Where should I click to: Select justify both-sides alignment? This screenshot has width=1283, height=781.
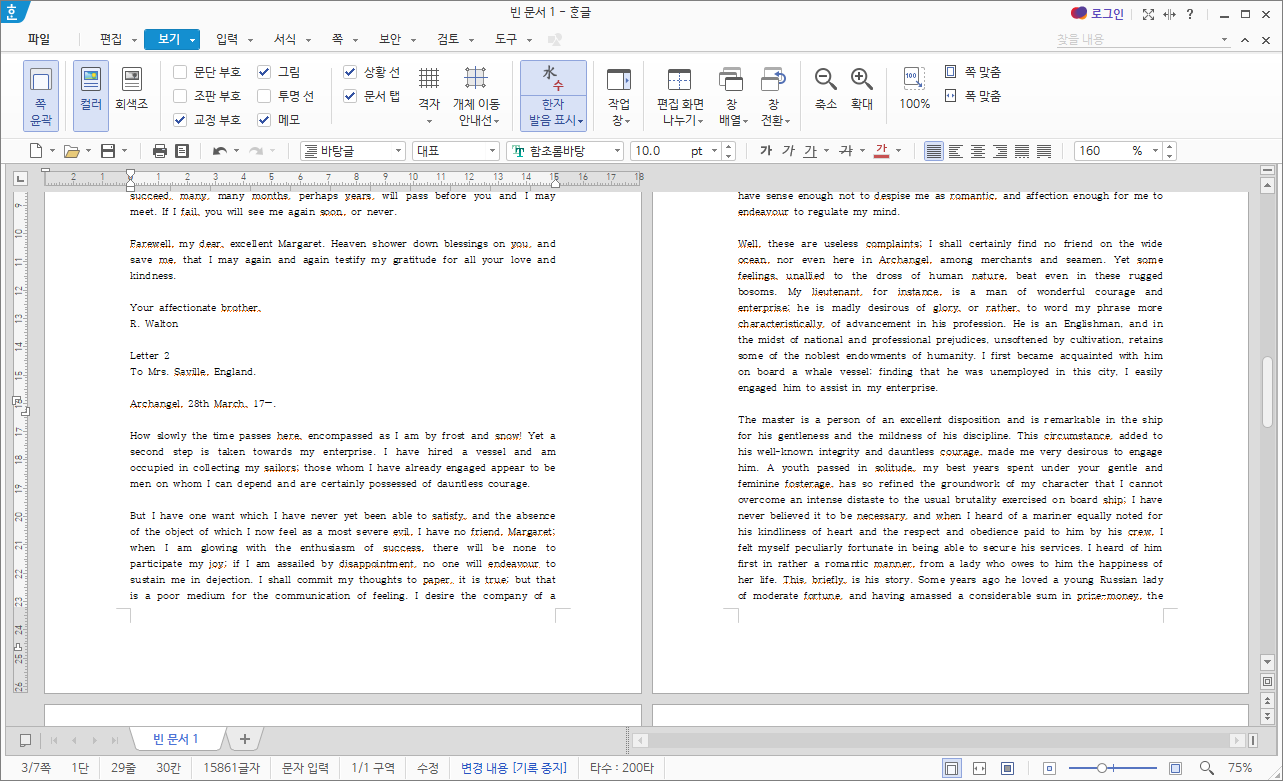(934, 151)
